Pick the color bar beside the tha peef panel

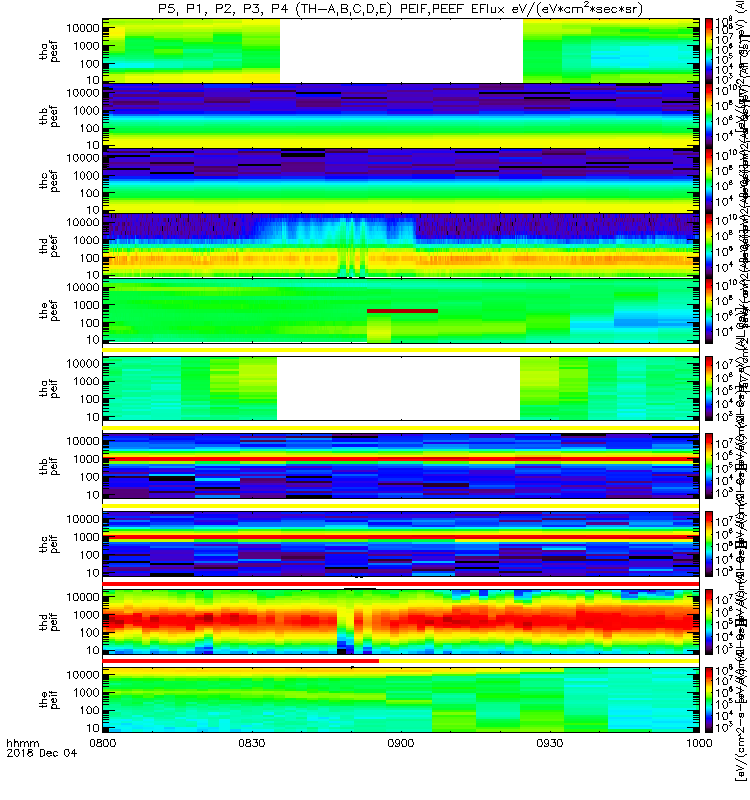709,51
